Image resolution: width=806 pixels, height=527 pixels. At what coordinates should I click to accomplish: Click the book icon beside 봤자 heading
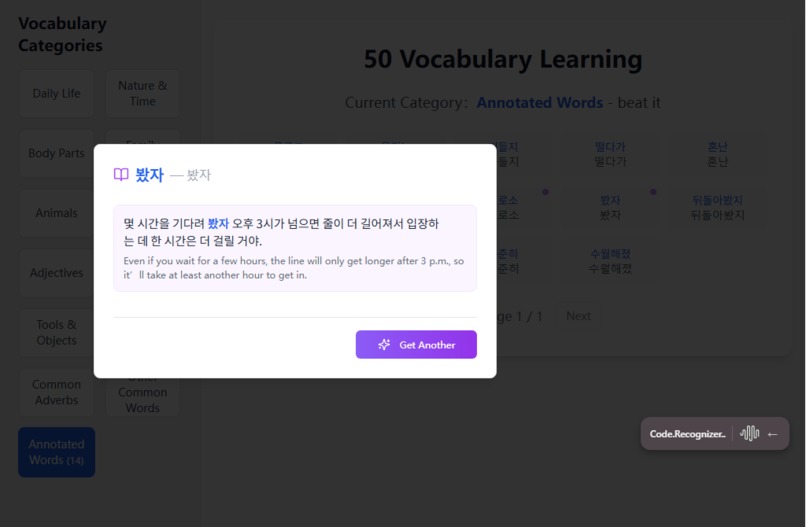click(121, 175)
